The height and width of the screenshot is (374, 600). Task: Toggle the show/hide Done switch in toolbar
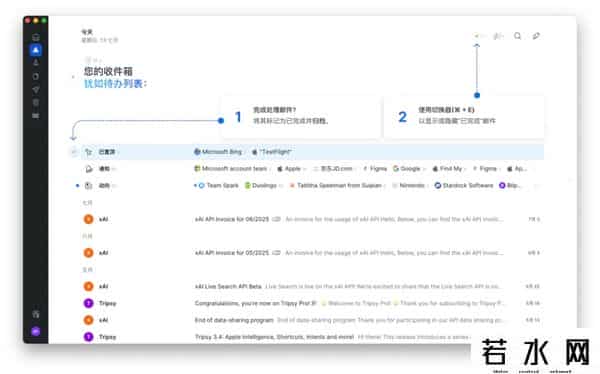tap(478, 36)
